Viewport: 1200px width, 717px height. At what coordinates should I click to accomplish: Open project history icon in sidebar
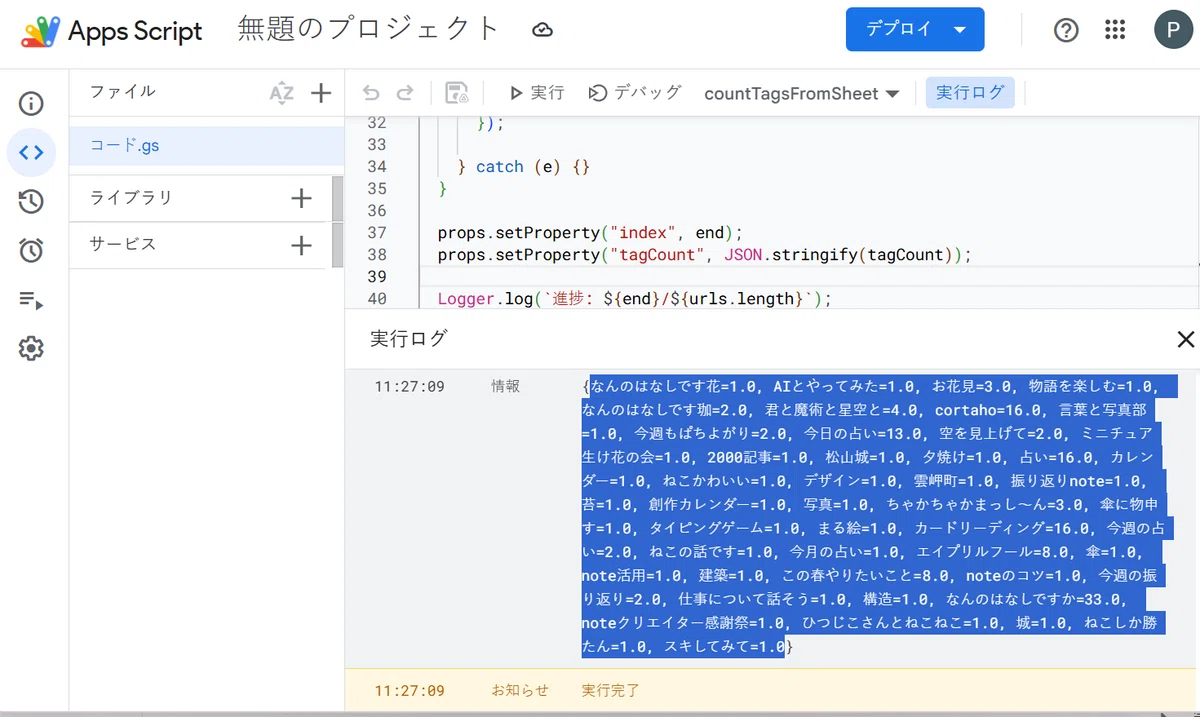31,201
